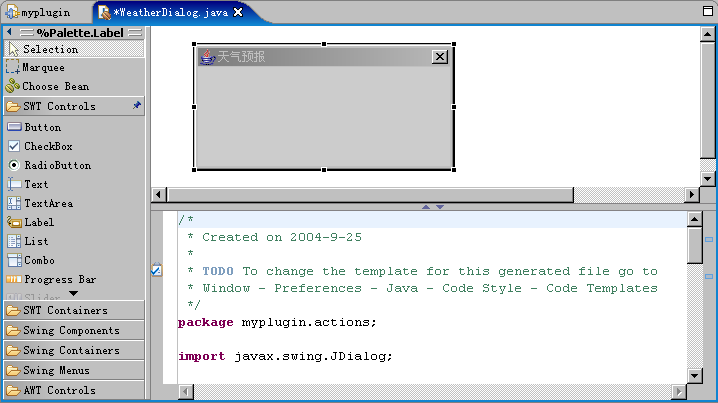Click the 'package' keyword line
The width and height of the screenshot is (718, 403).
[x=277, y=322]
